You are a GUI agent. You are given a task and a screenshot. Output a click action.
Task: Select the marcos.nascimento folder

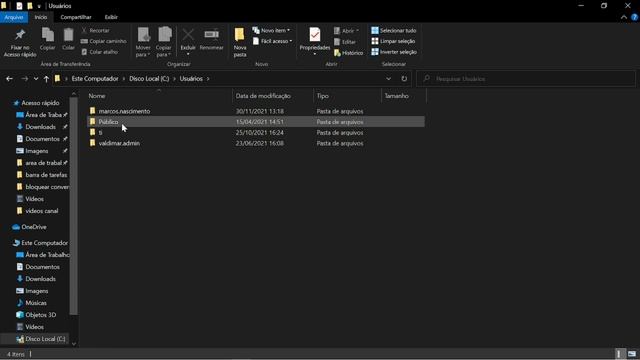click(x=256, y=111)
